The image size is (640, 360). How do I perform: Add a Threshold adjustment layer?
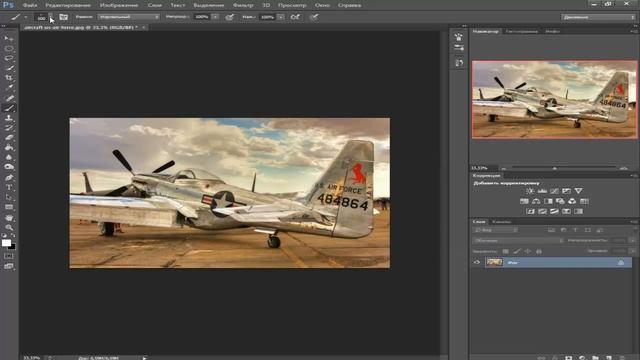click(x=554, y=211)
